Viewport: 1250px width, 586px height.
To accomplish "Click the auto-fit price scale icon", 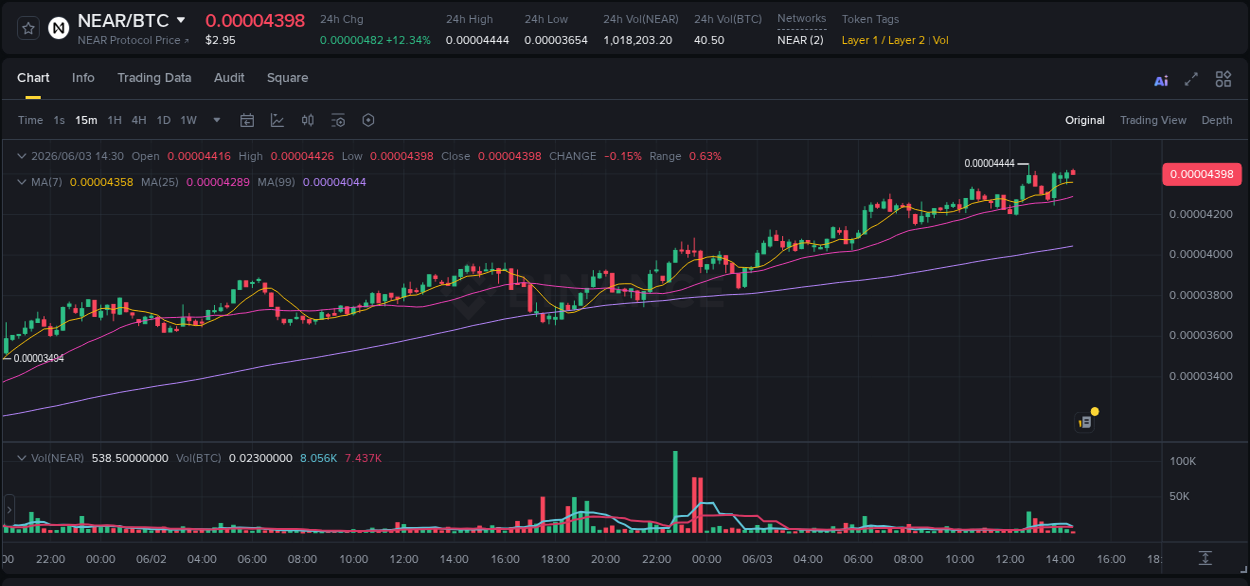I will [1206, 557].
